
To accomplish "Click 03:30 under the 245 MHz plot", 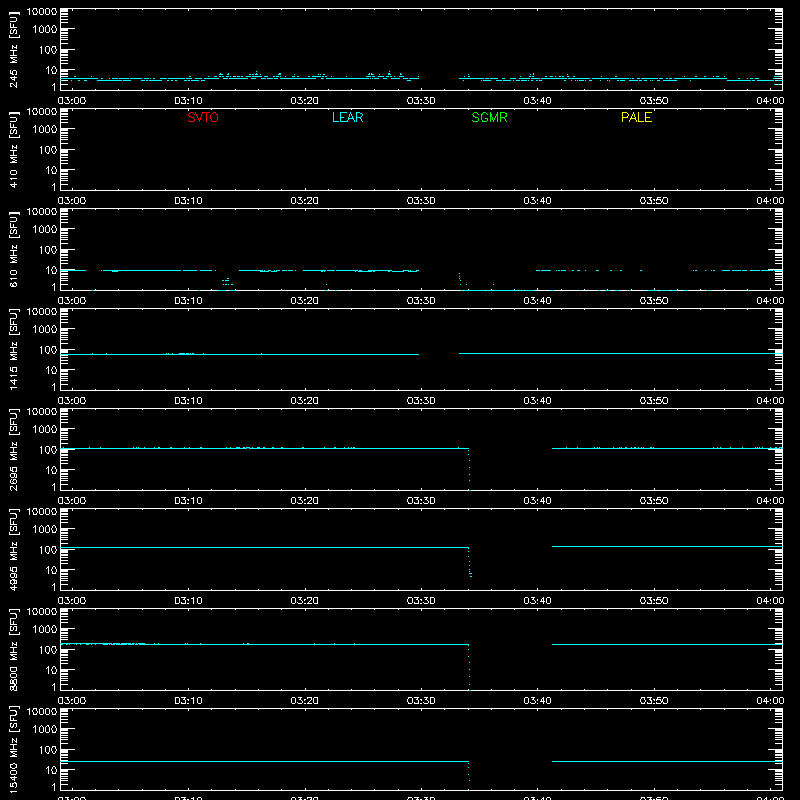I will [x=421, y=101].
